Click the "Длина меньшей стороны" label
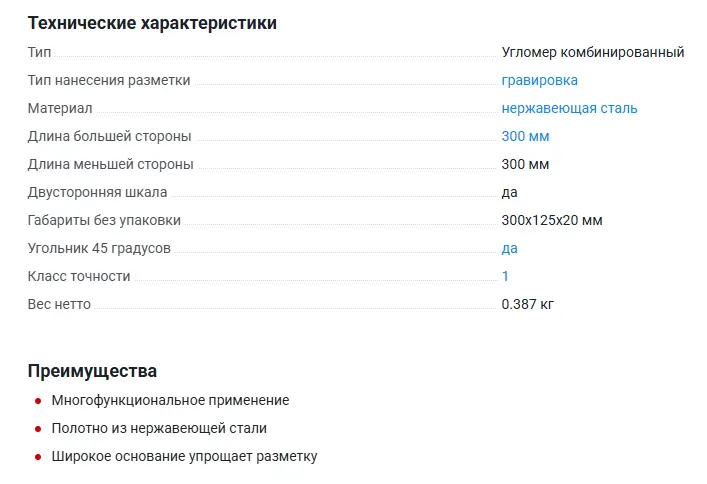Image resolution: width=707 pixels, height=484 pixels. pos(110,164)
